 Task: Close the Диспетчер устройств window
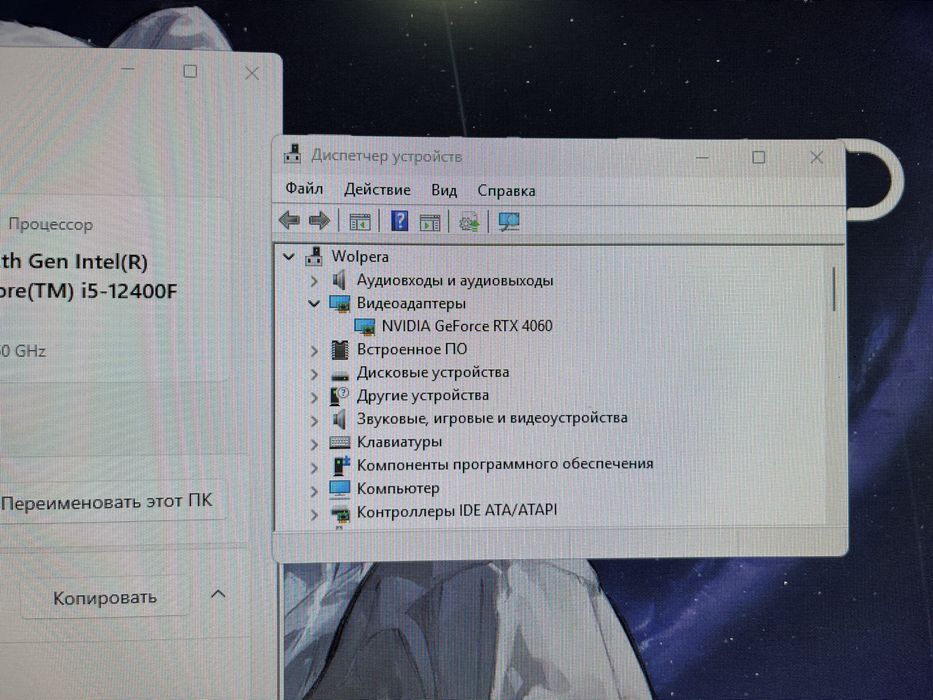(816, 157)
